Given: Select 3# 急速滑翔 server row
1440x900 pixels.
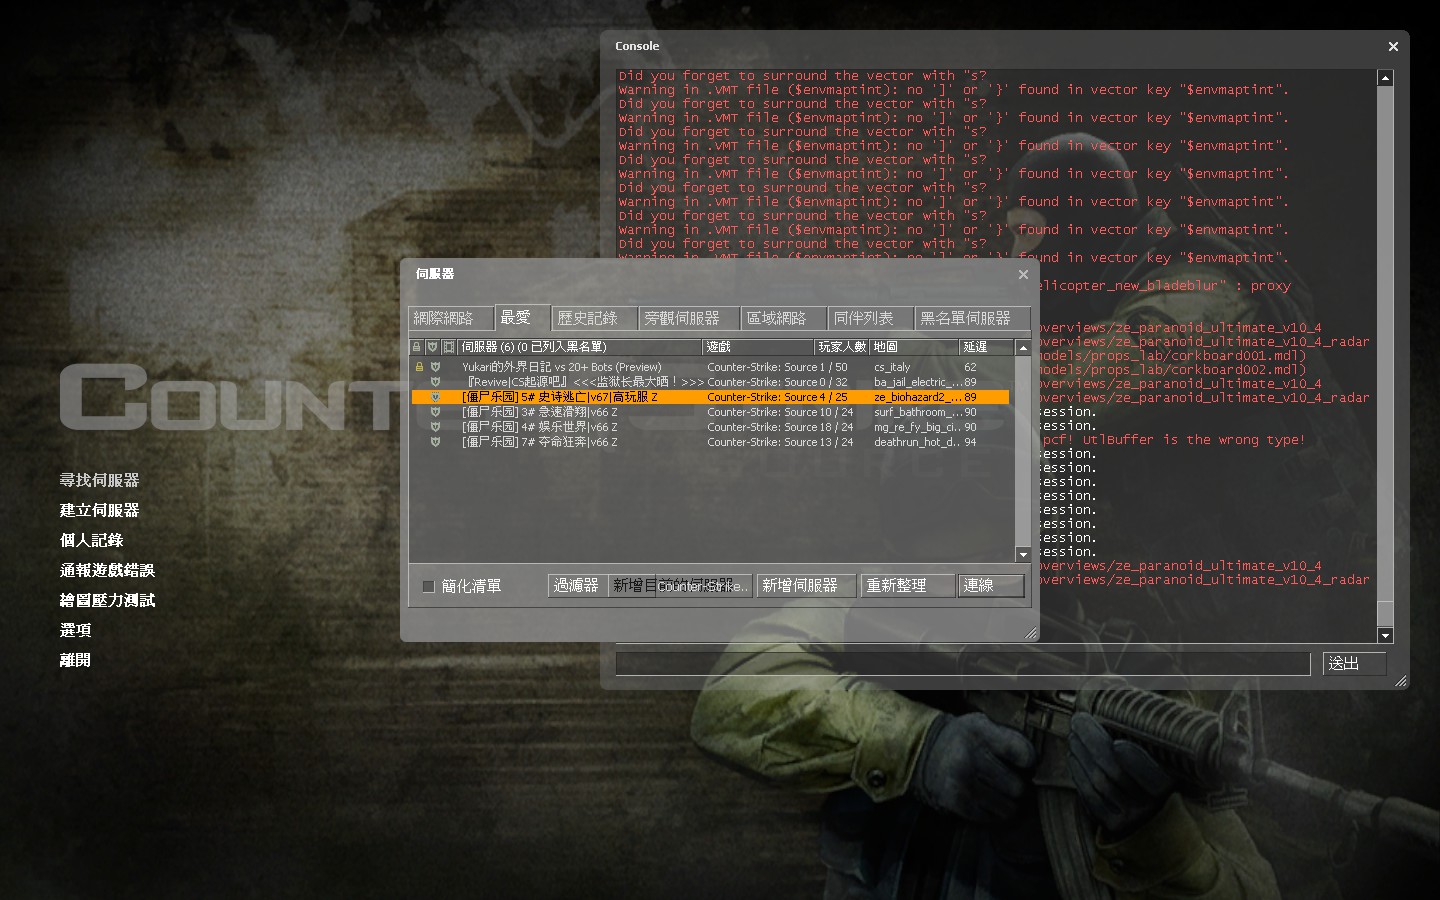Looking at the screenshot, I should tap(711, 412).
